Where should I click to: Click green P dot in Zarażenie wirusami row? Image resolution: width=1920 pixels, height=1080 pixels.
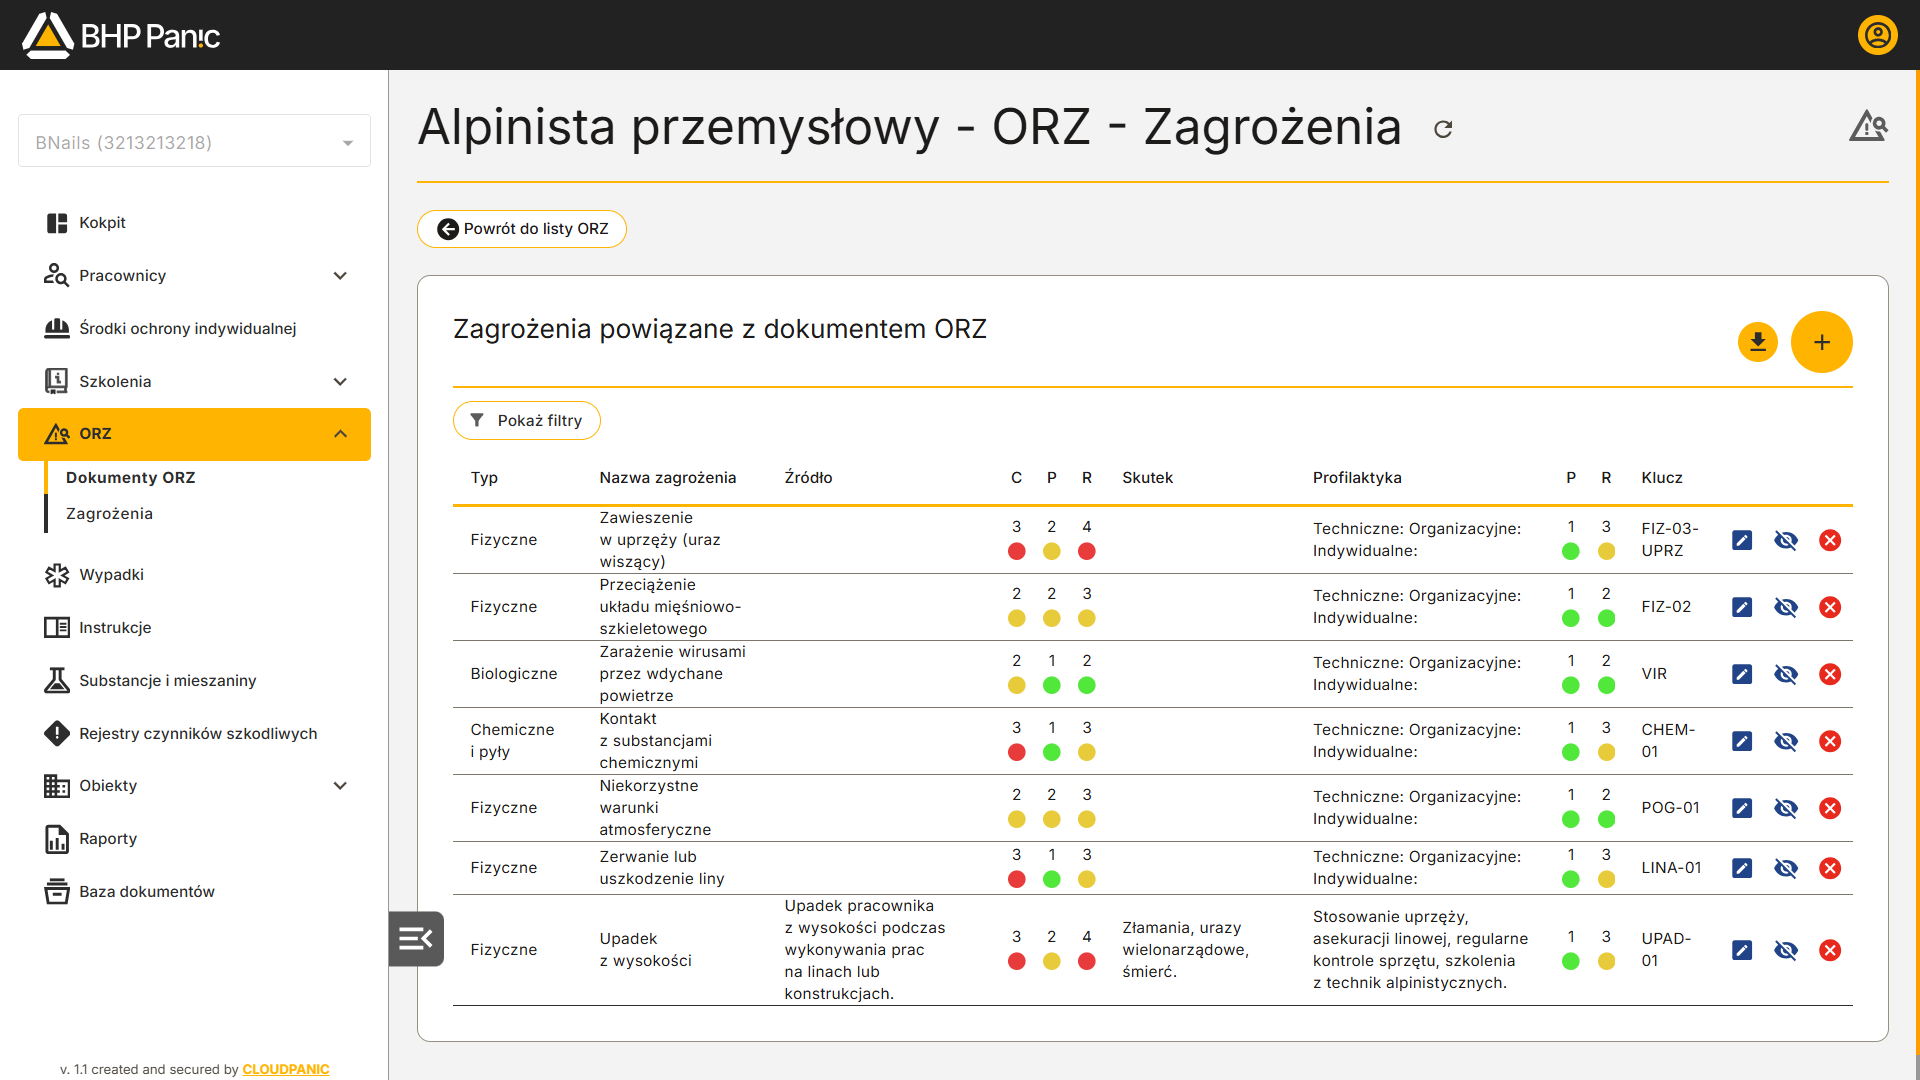[1051, 685]
